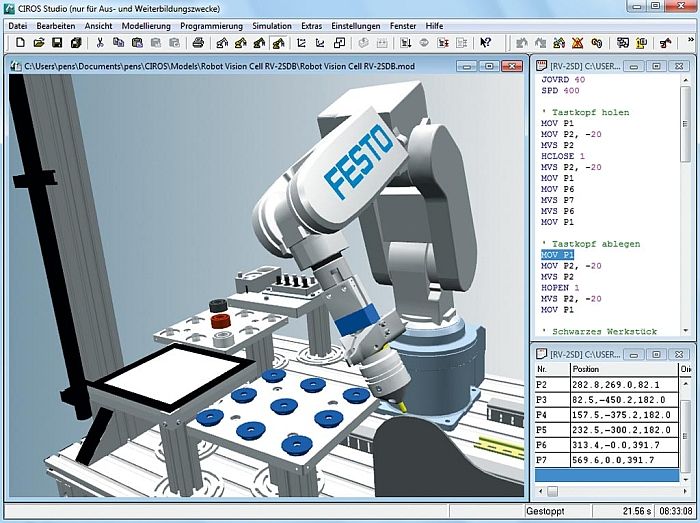Click the model window document icon in titlebar
The height and width of the screenshot is (523, 700).
(16, 66)
